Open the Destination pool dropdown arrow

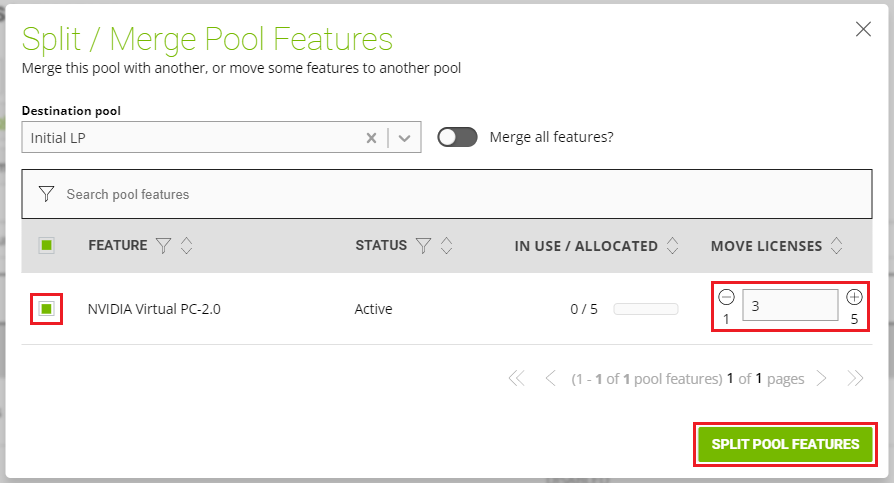[x=405, y=138]
